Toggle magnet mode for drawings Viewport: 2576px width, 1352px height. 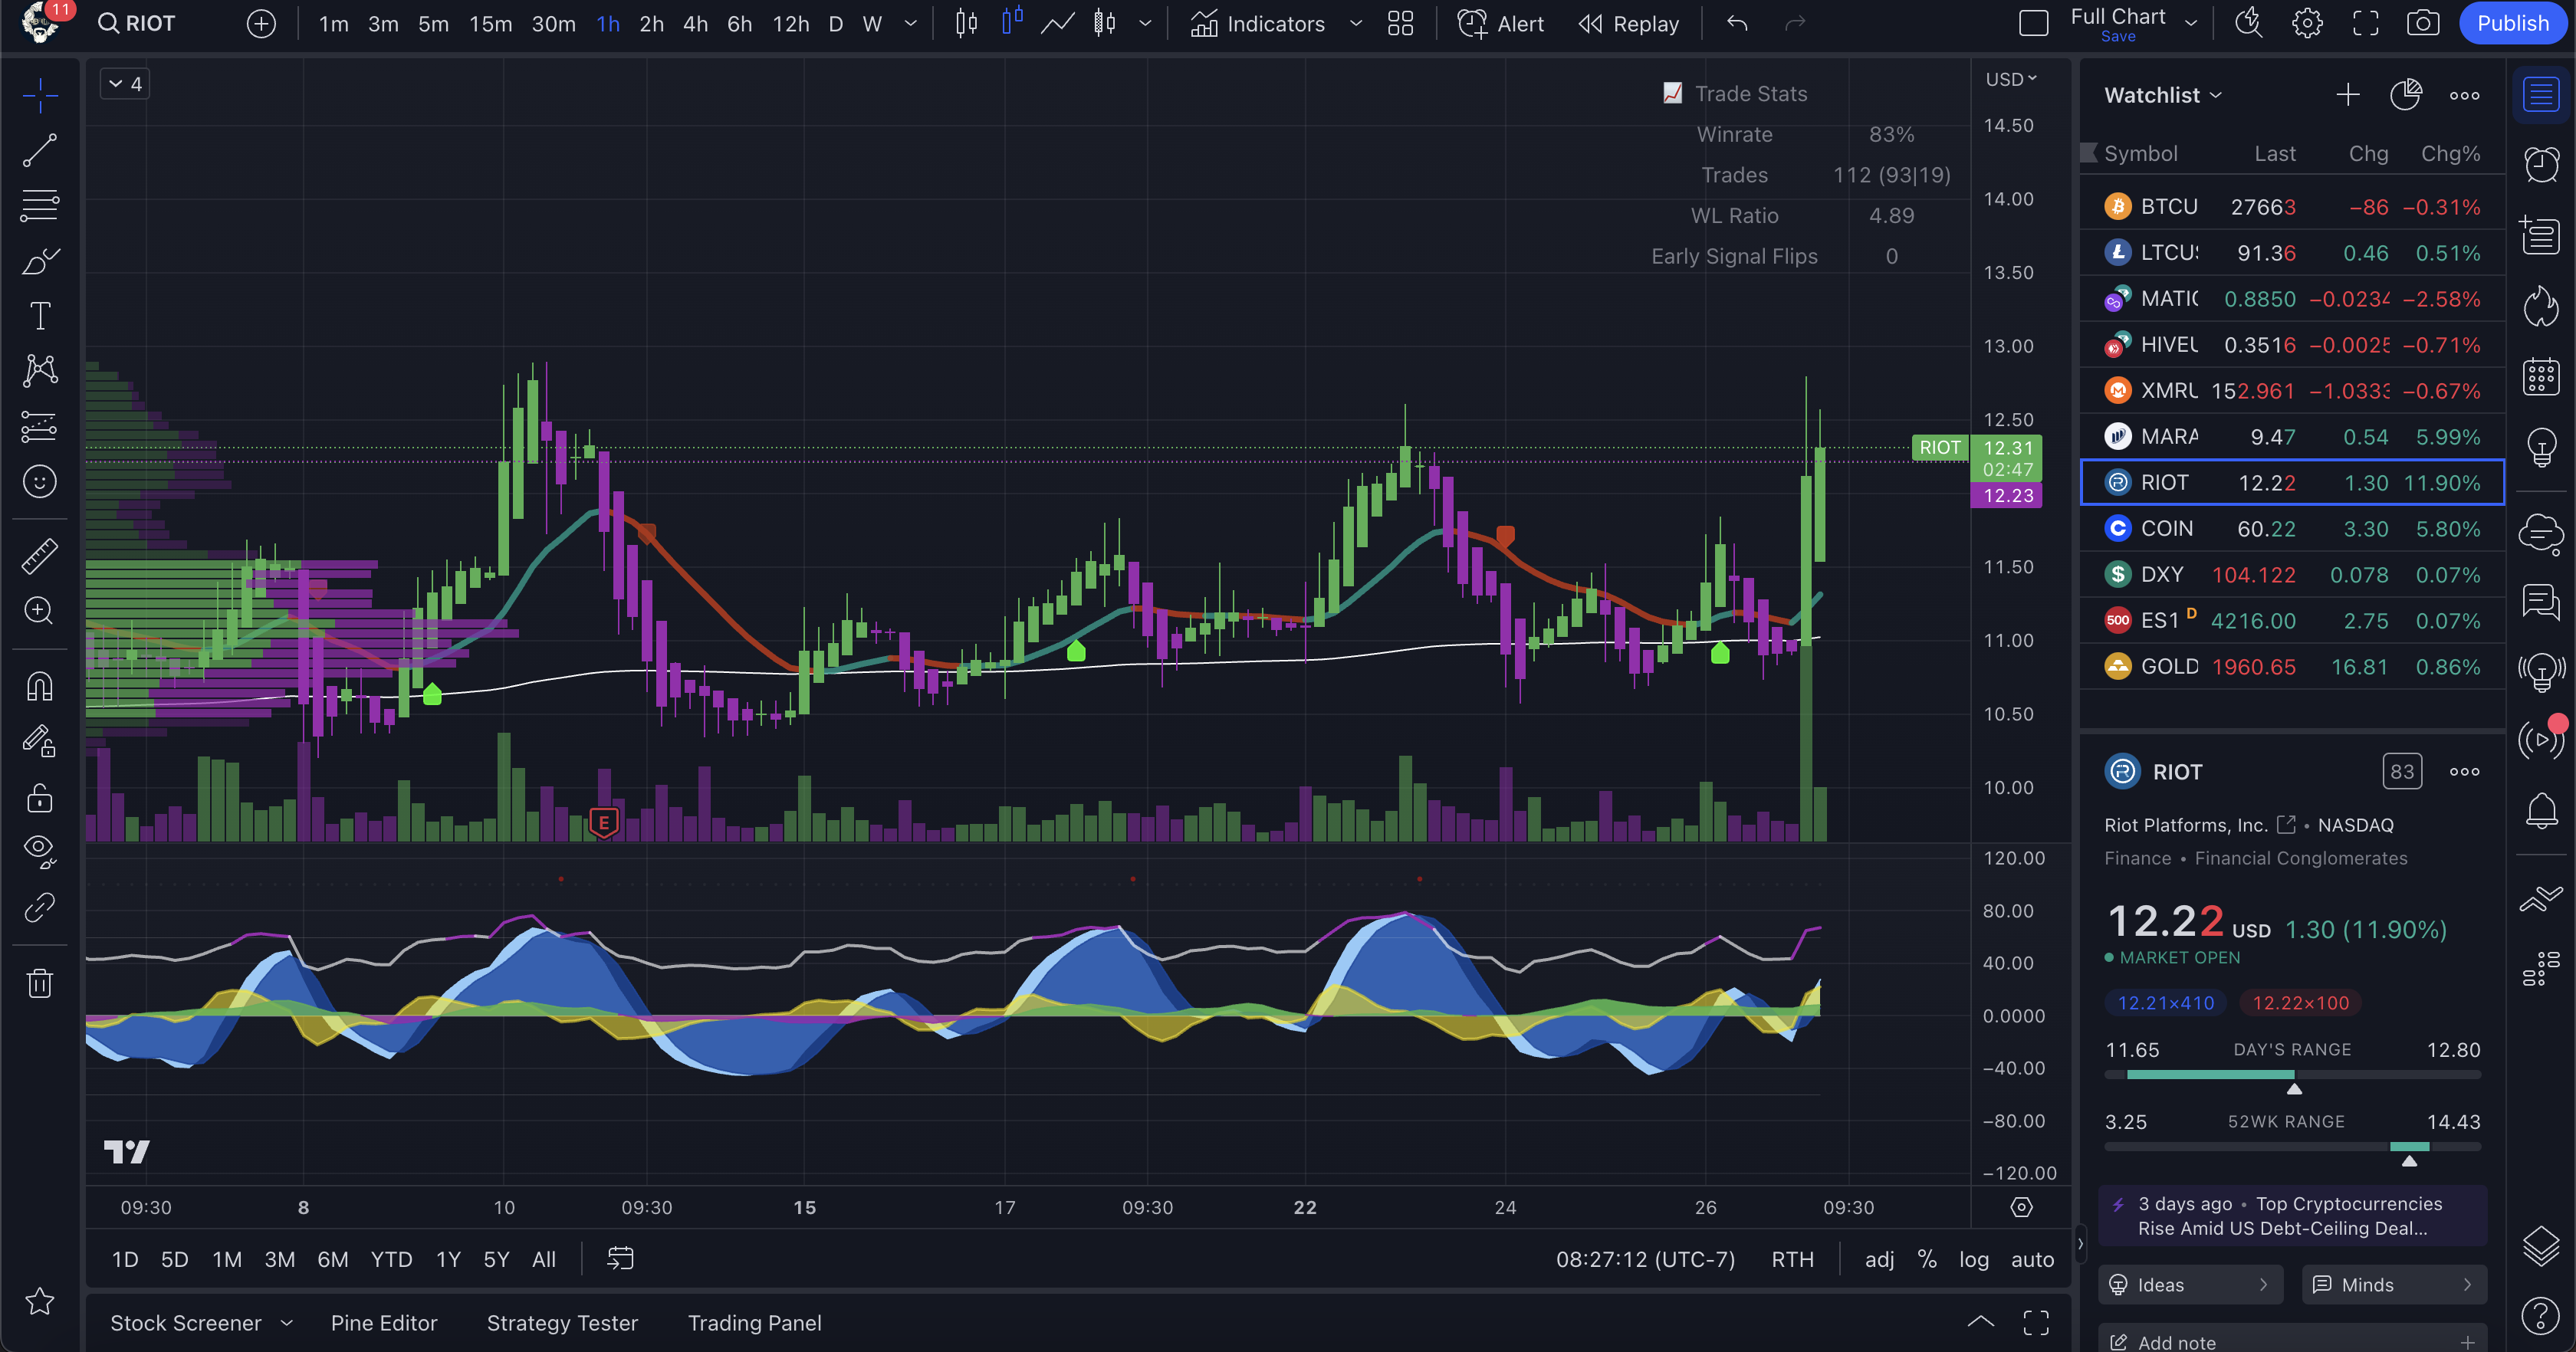(40, 687)
